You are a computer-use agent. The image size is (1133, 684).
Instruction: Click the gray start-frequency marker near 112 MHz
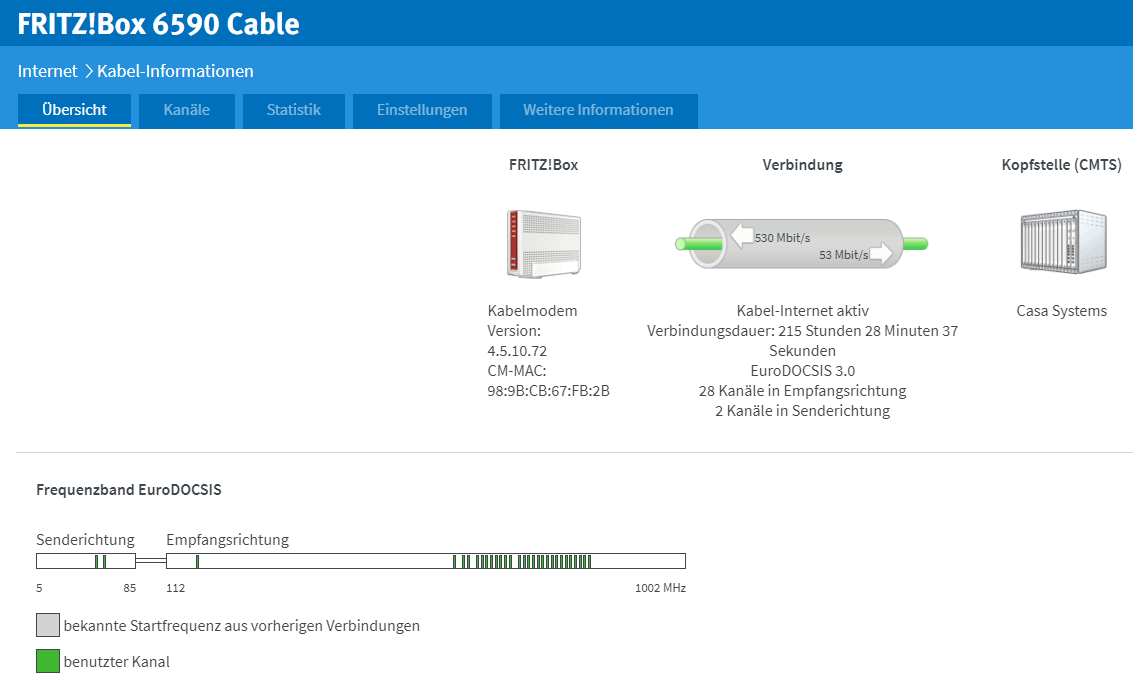pos(197,561)
